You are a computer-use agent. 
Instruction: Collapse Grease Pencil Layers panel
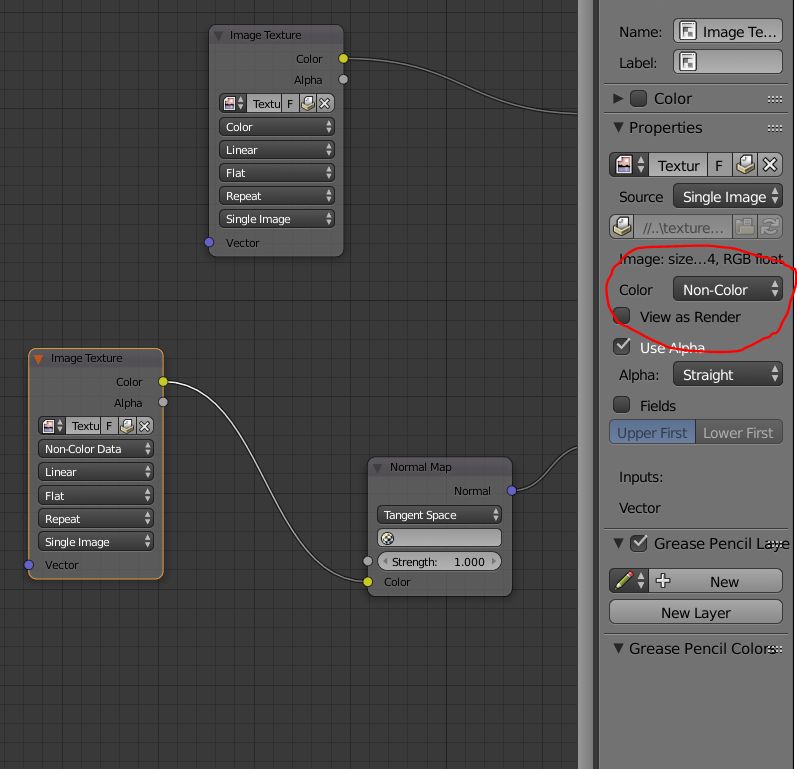(x=618, y=543)
